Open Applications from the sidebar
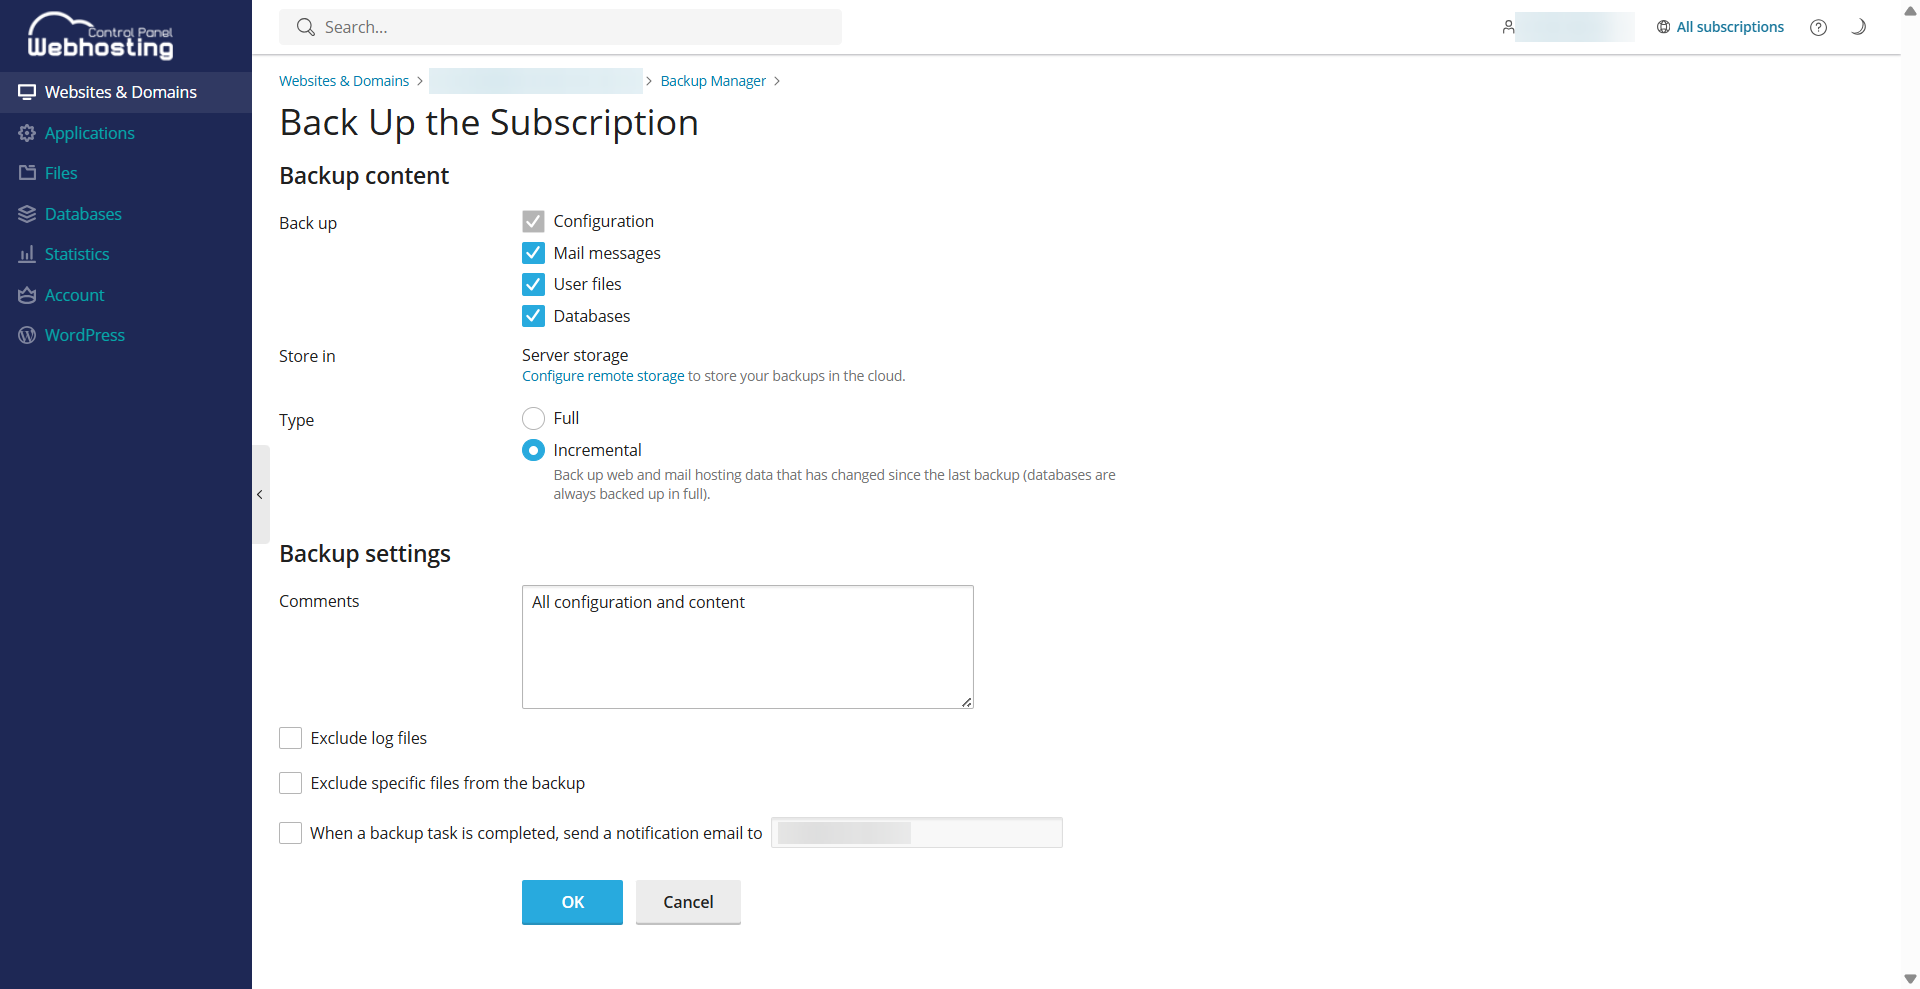The height and width of the screenshot is (989, 1920). pyautogui.click(x=89, y=133)
